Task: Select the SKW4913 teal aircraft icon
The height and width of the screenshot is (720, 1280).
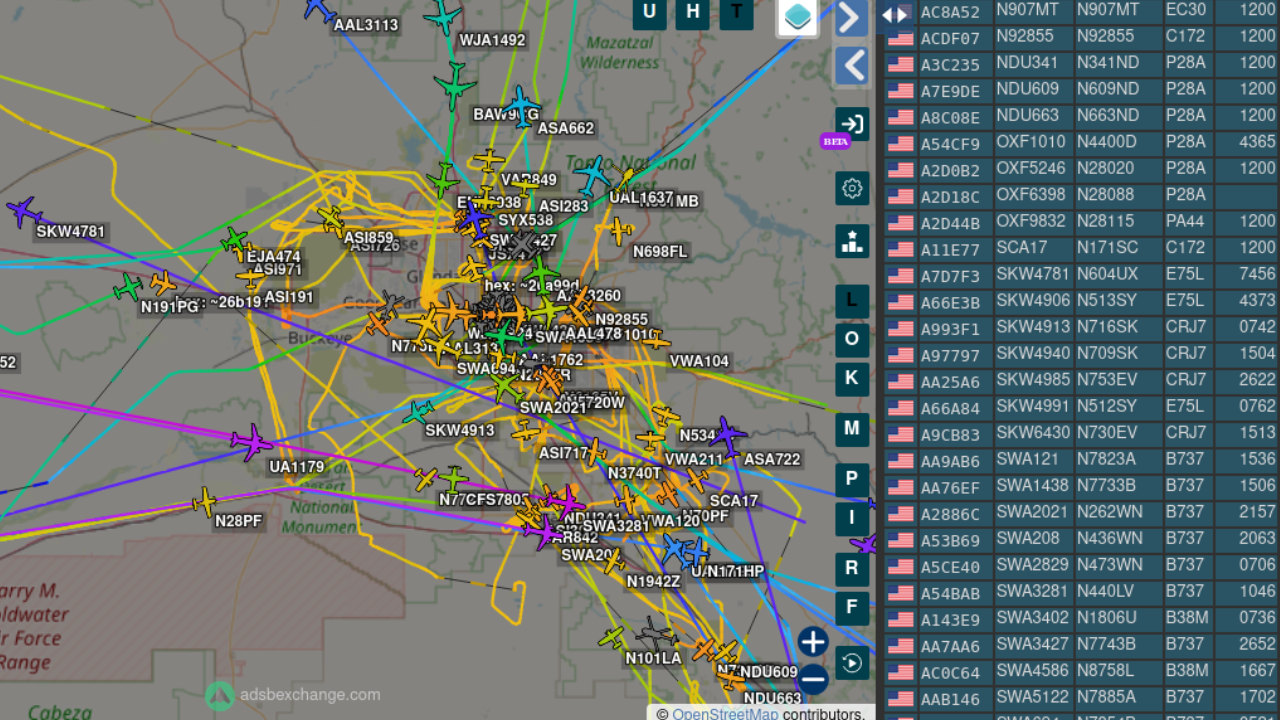Action: 418,411
